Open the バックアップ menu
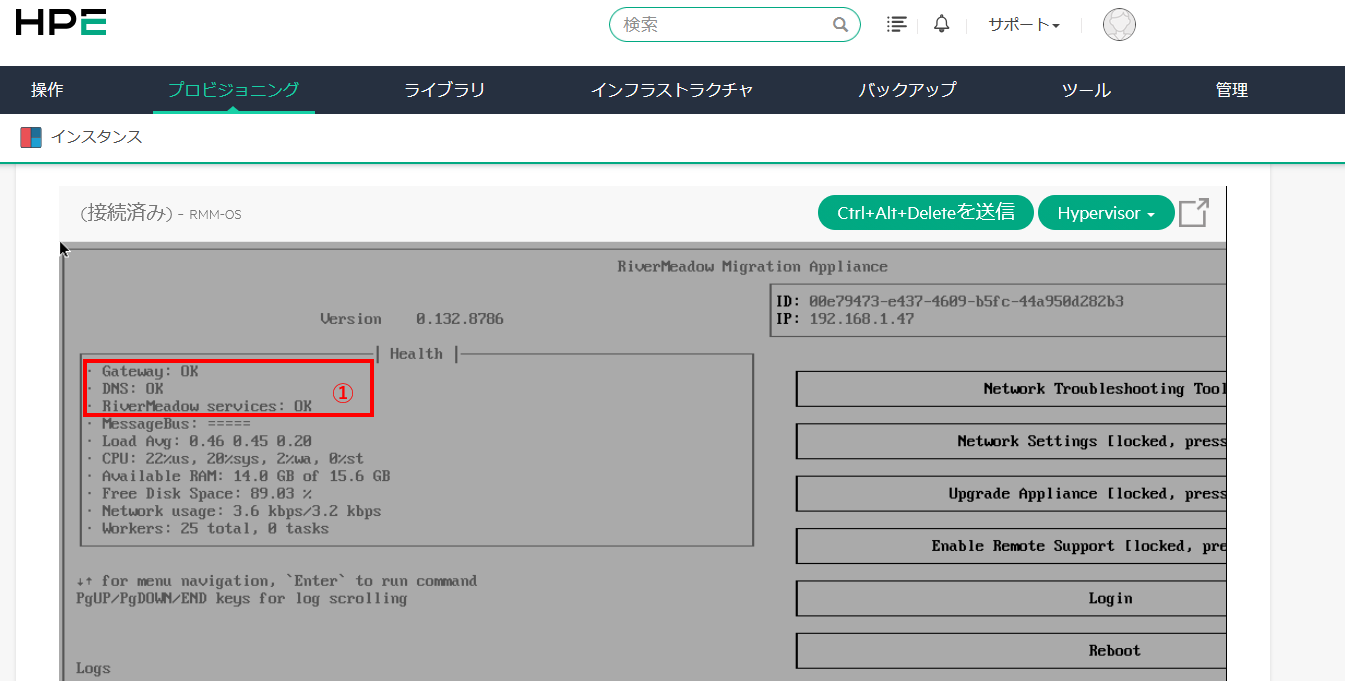This screenshot has width=1345, height=681. pyautogui.click(x=907, y=90)
